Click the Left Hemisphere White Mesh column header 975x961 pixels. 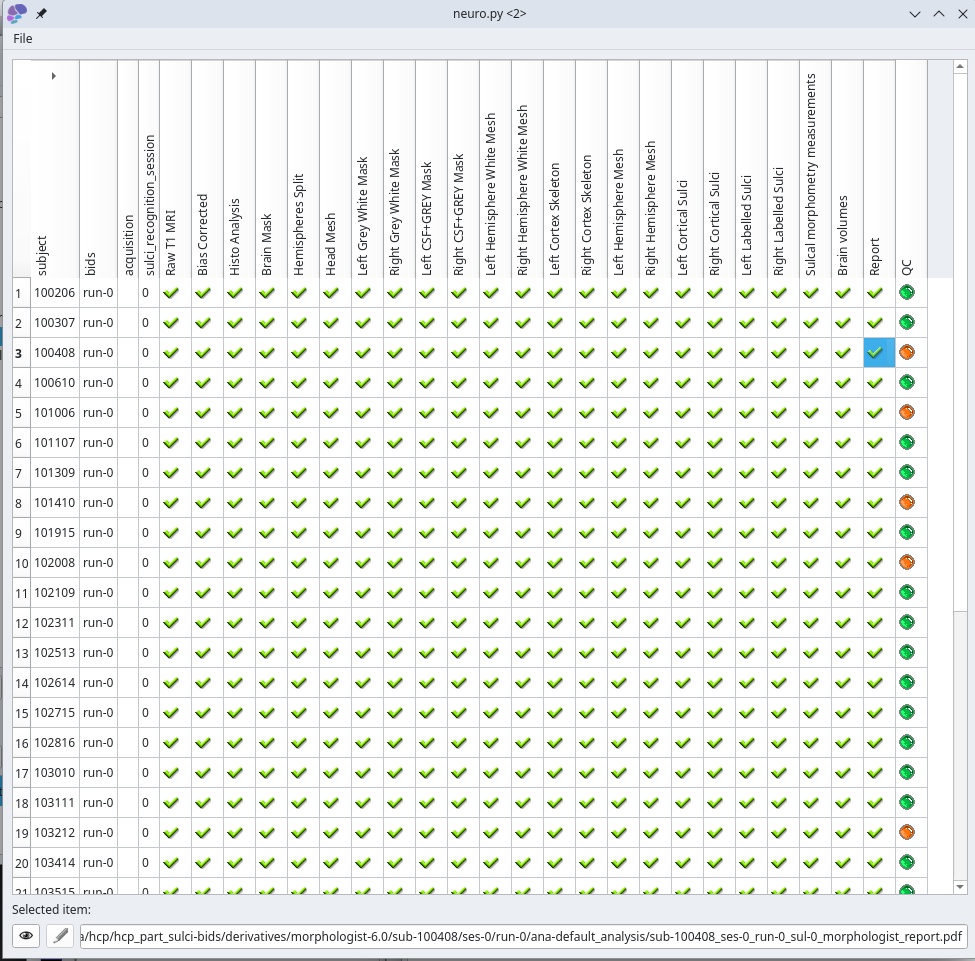(x=495, y=169)
